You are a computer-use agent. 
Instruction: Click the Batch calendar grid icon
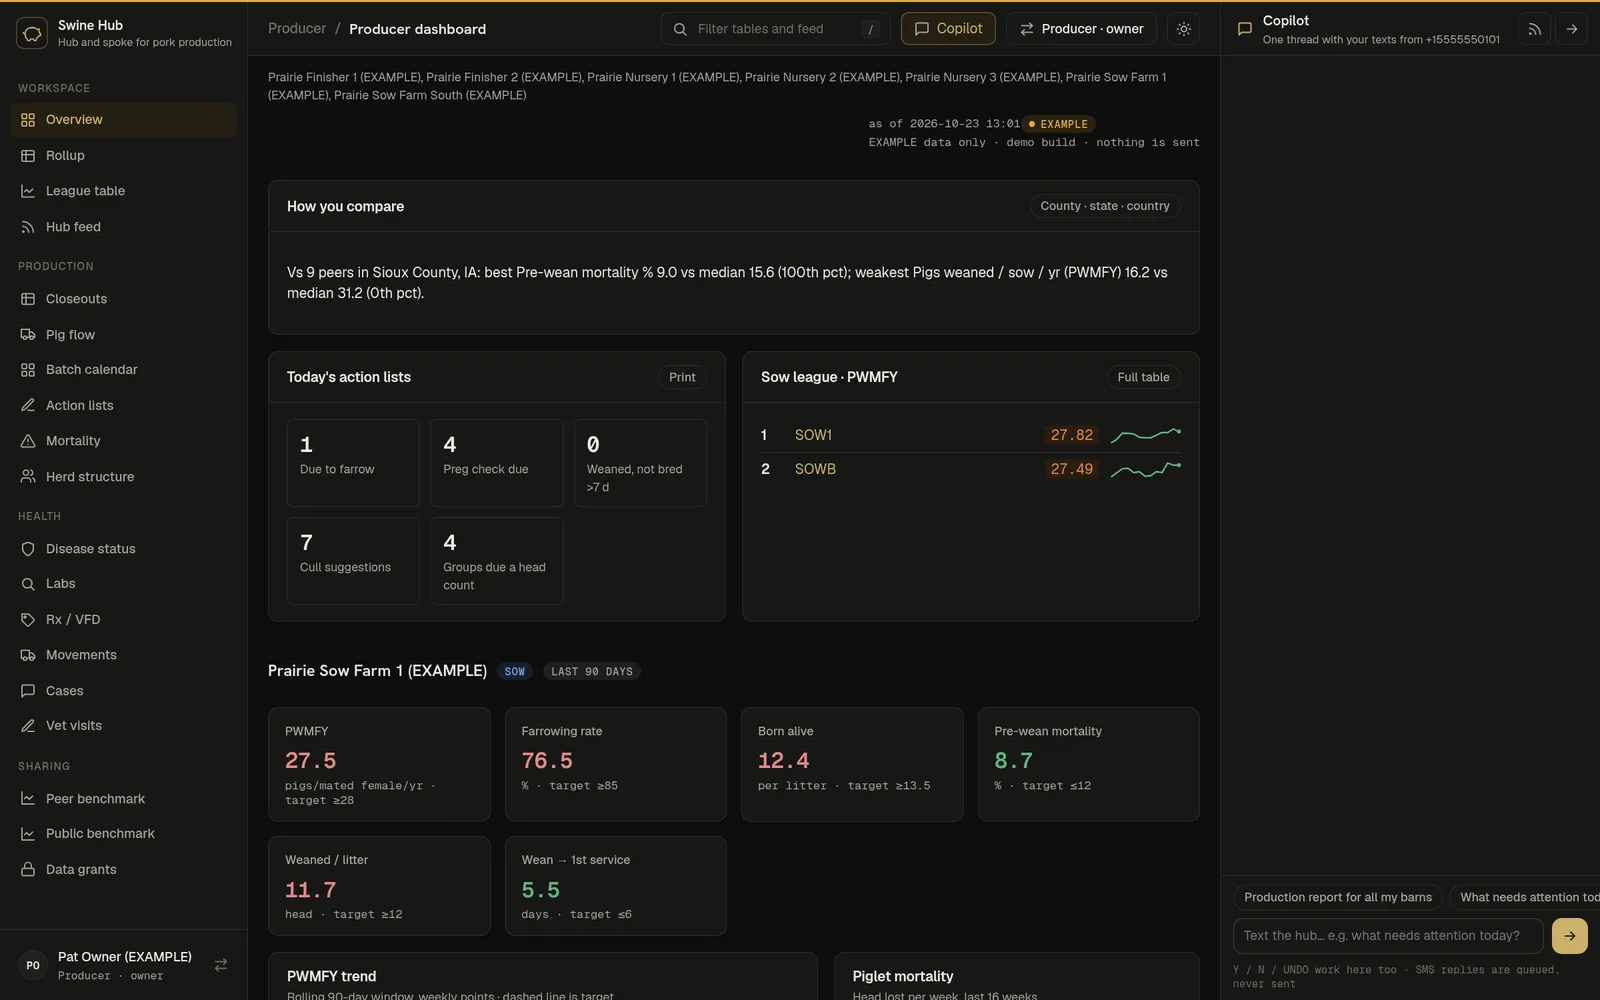pos(28,370)
